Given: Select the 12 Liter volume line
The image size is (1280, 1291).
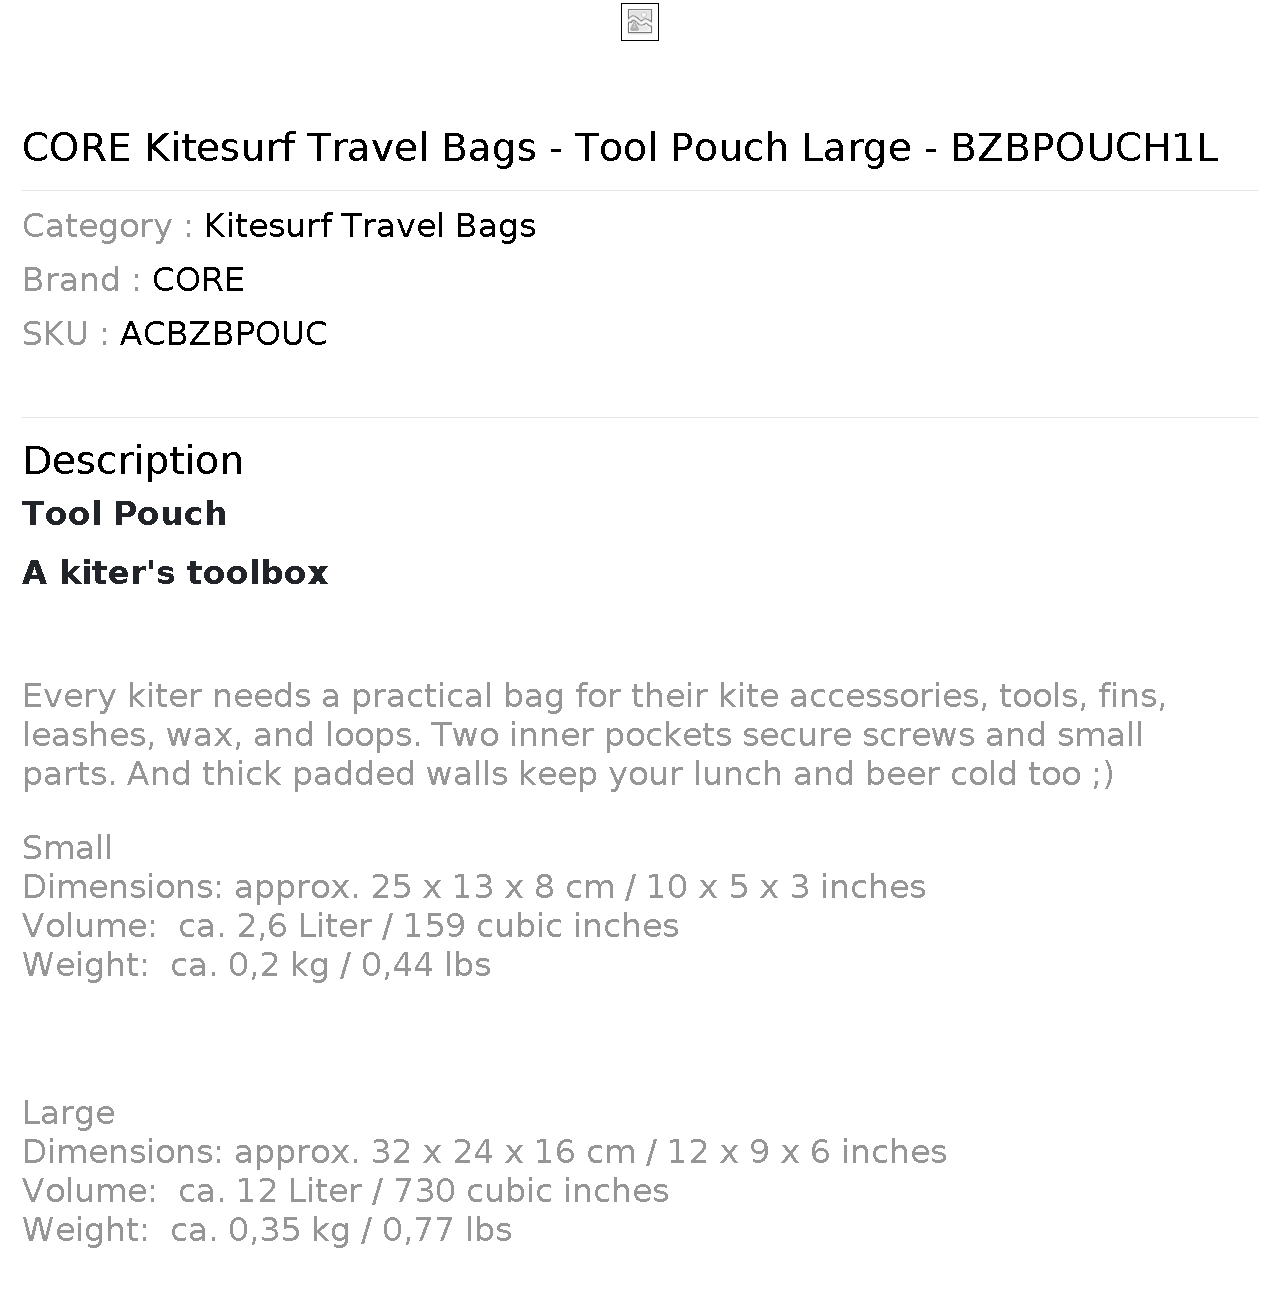Looking at the screenshot, I should click(346, 1191).
